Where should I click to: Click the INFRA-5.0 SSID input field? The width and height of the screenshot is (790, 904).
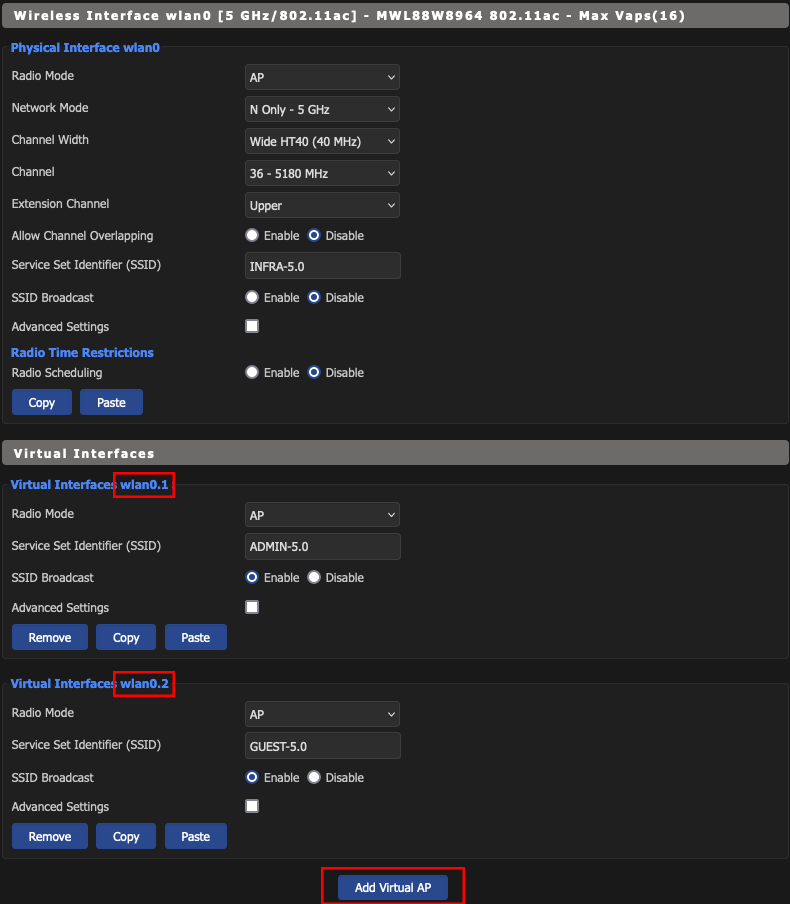click(322, 265)
